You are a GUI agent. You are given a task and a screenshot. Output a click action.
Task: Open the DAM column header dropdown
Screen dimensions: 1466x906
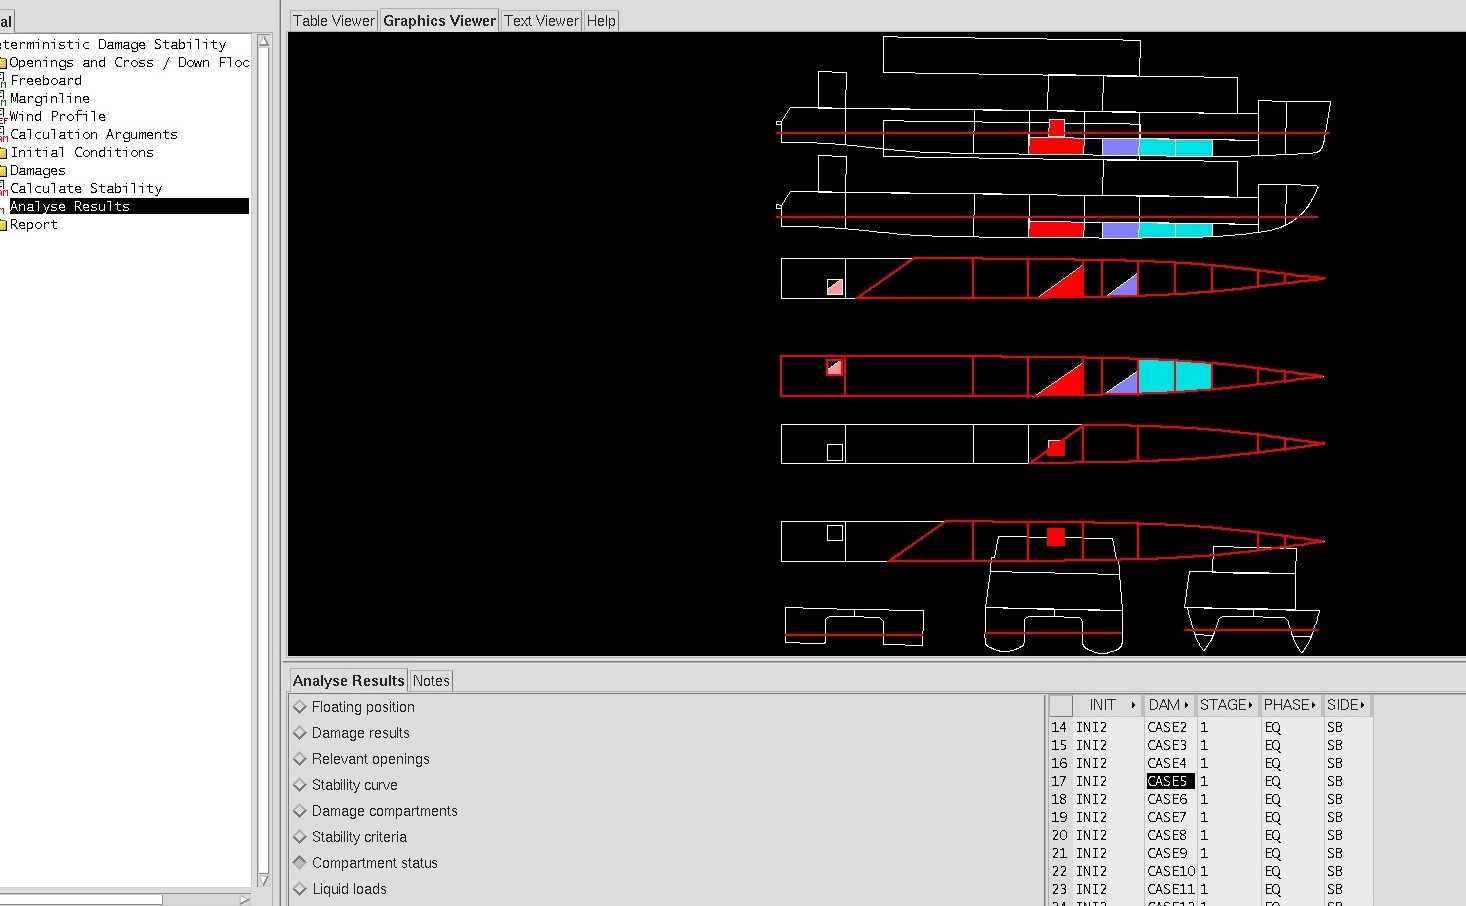pyautogui.click(x=1186, y=705)
